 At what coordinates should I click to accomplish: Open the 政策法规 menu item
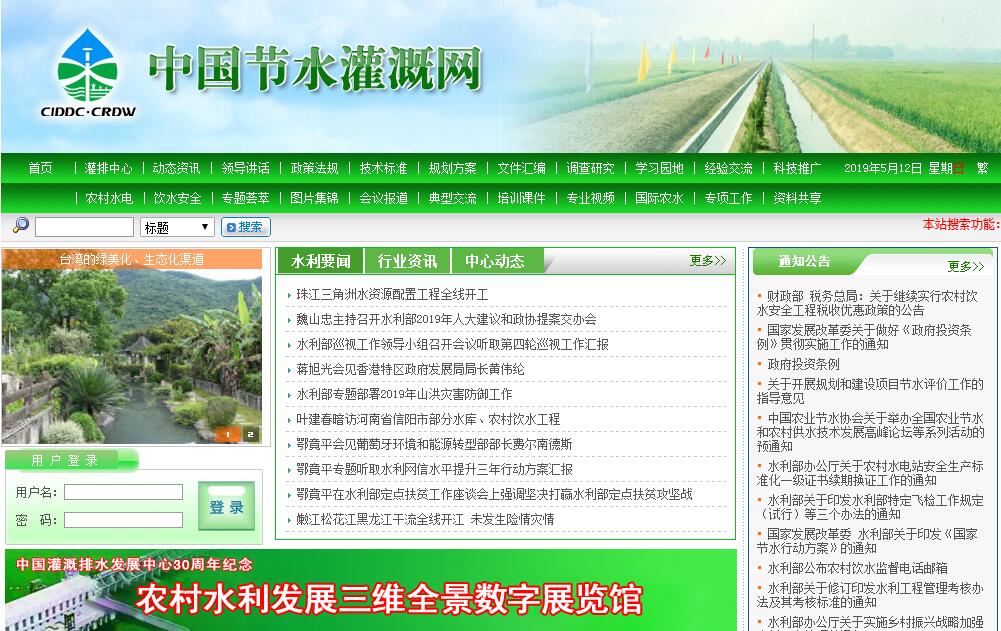click(315, 168)
